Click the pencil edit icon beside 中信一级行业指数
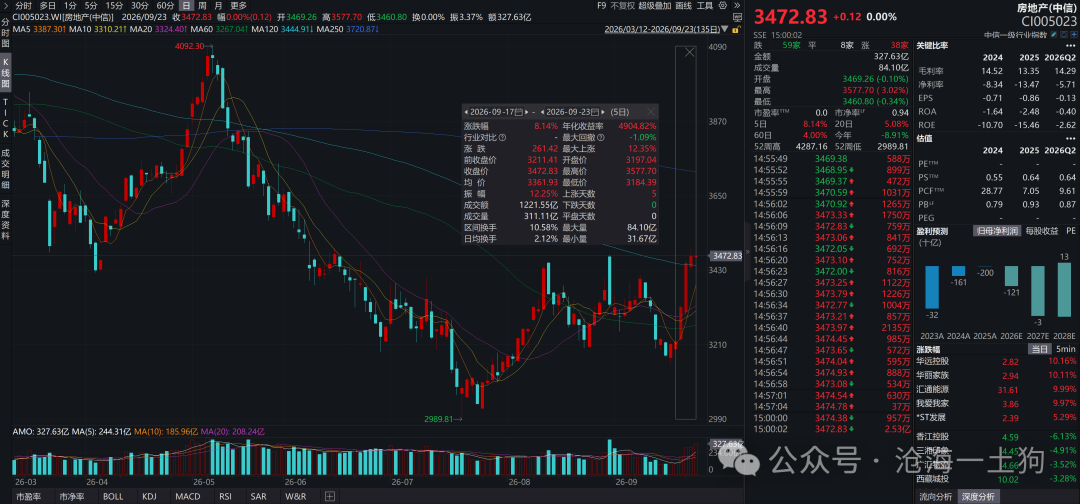This screenshot has height=504, width=1080. 1054,34
